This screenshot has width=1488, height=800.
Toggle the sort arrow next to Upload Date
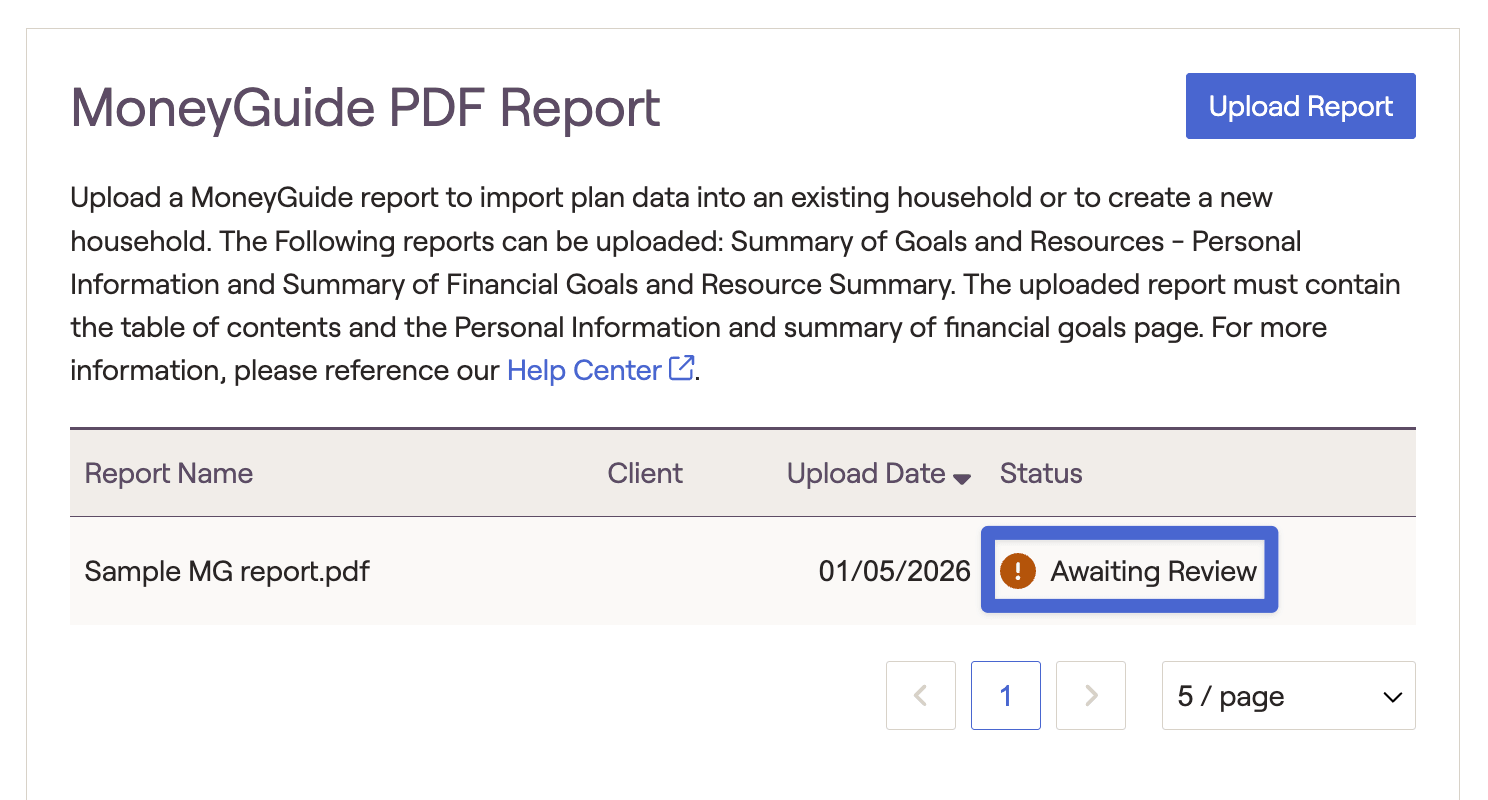pyautogui.click(x=962, y=479)
